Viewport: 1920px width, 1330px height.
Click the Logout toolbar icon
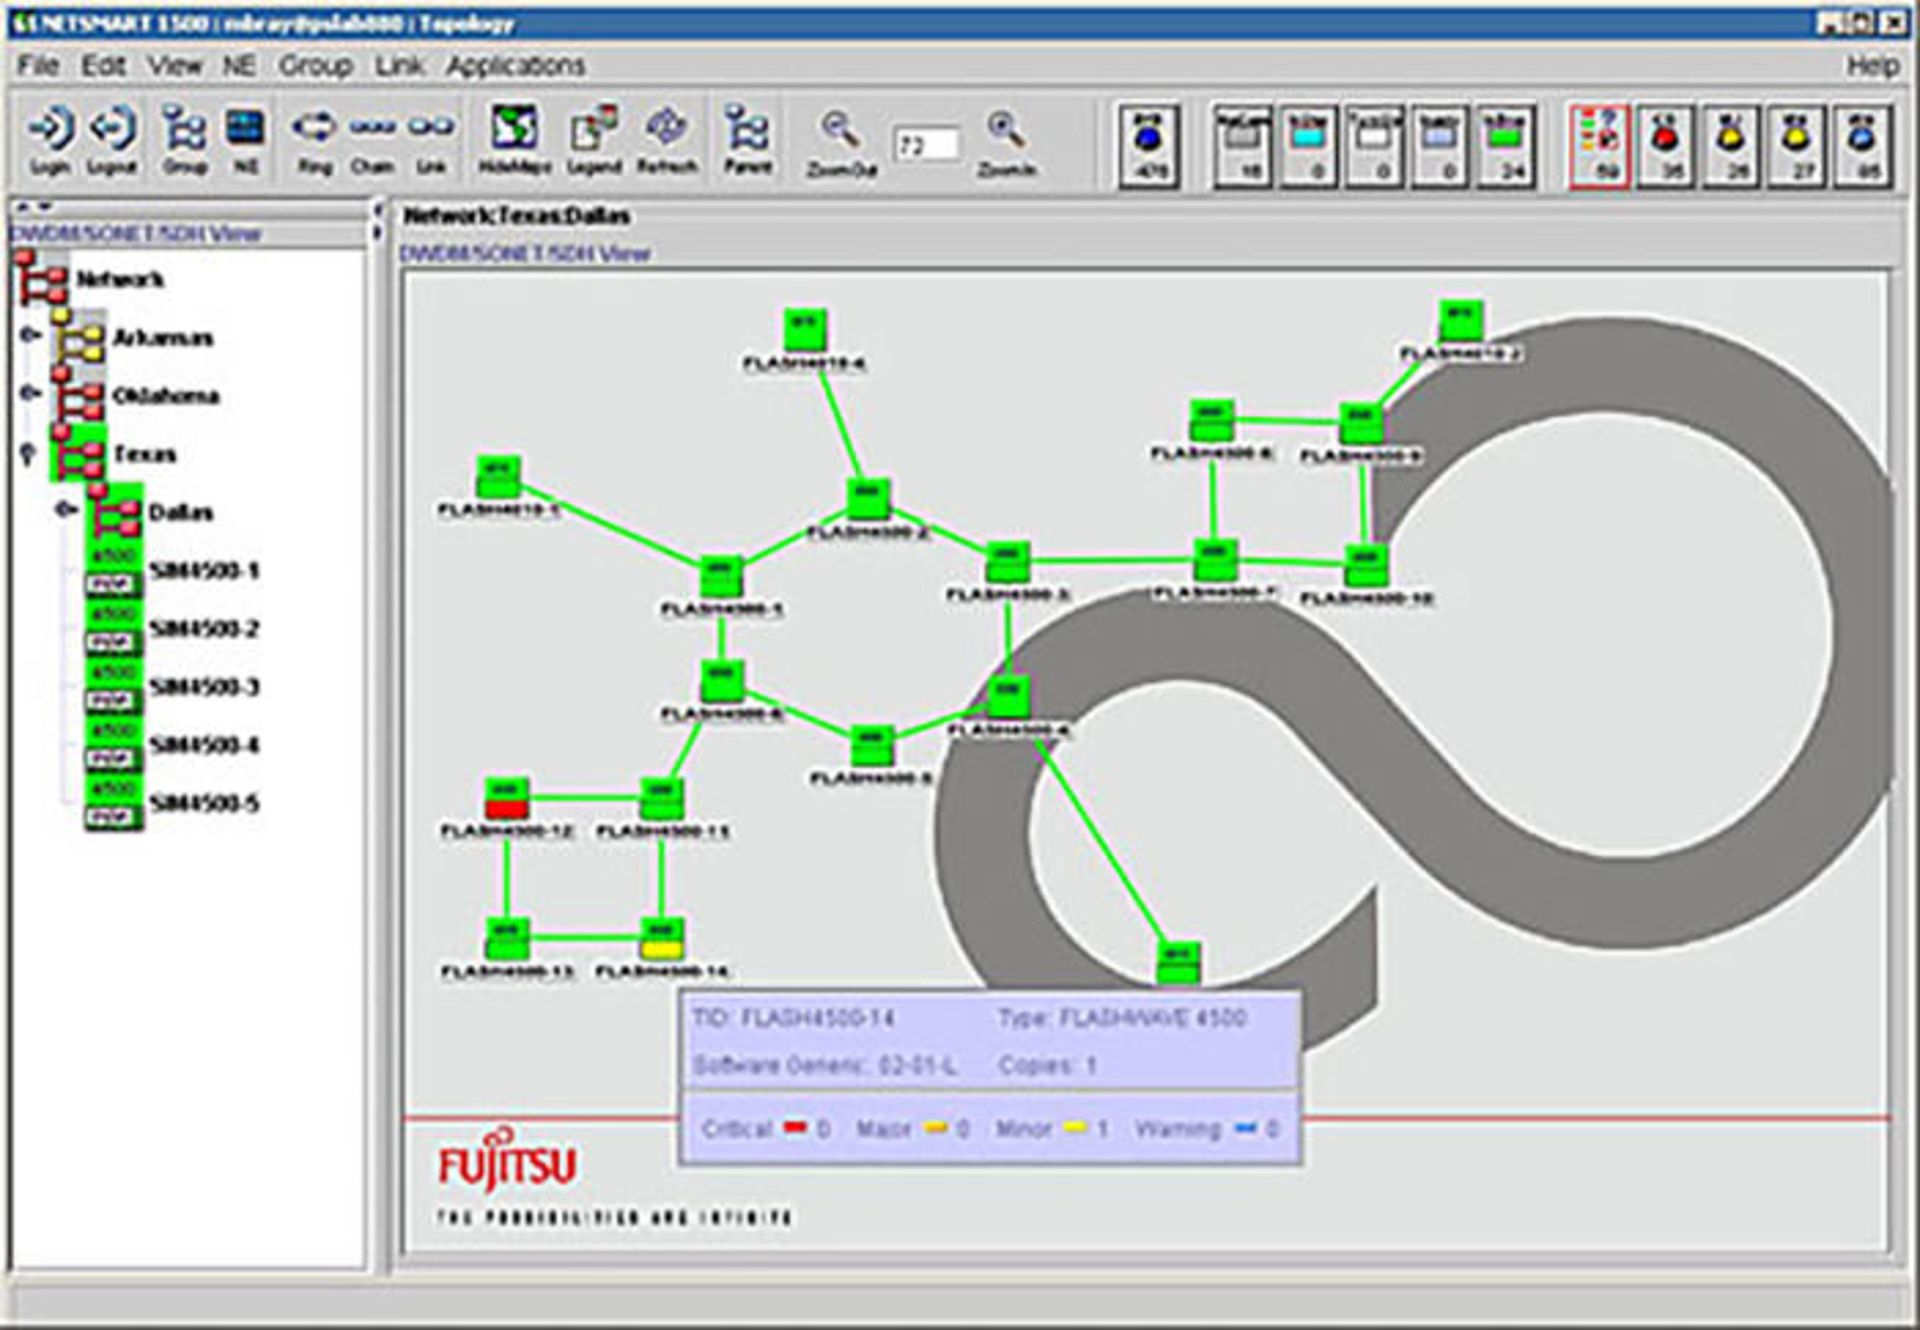tap(112, 139)
